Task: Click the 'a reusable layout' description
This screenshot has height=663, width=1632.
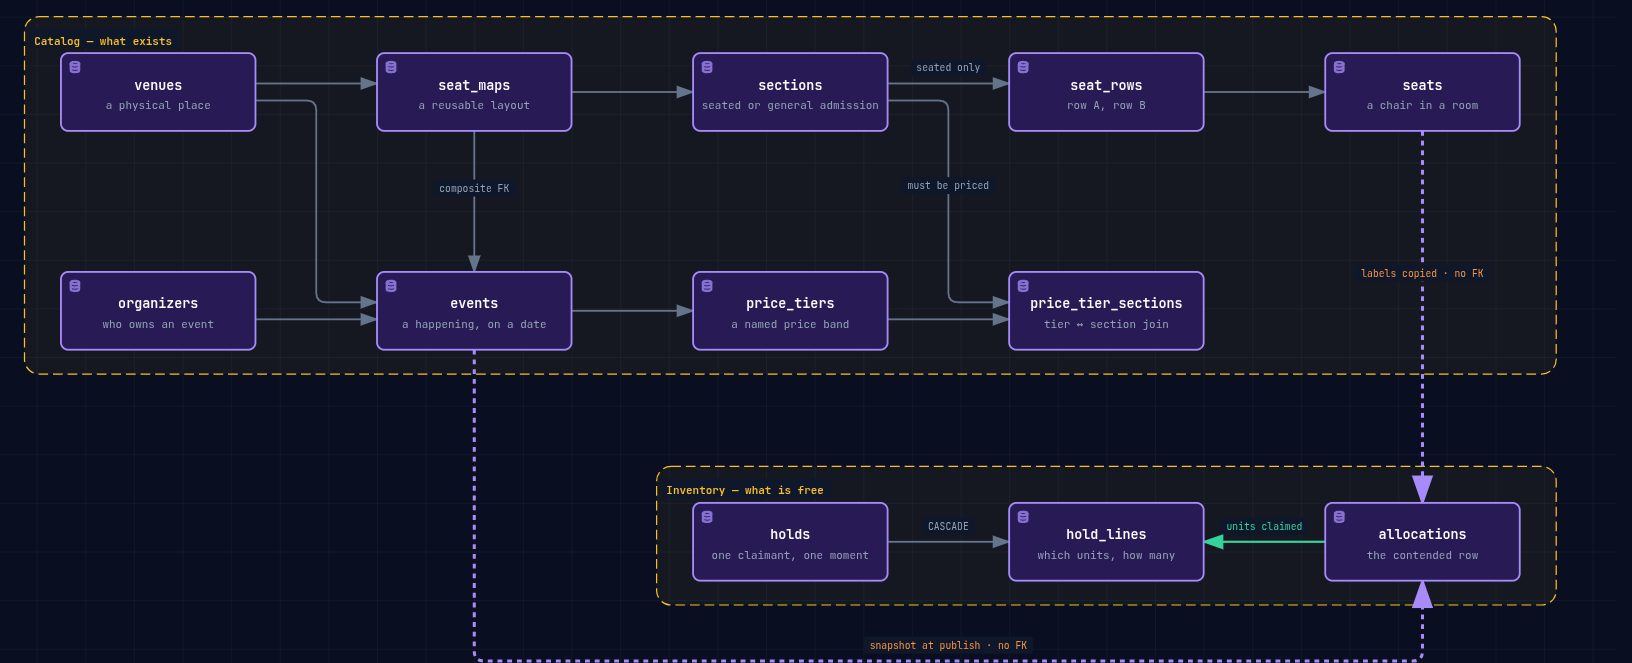Action: click(x=474, y=106)
